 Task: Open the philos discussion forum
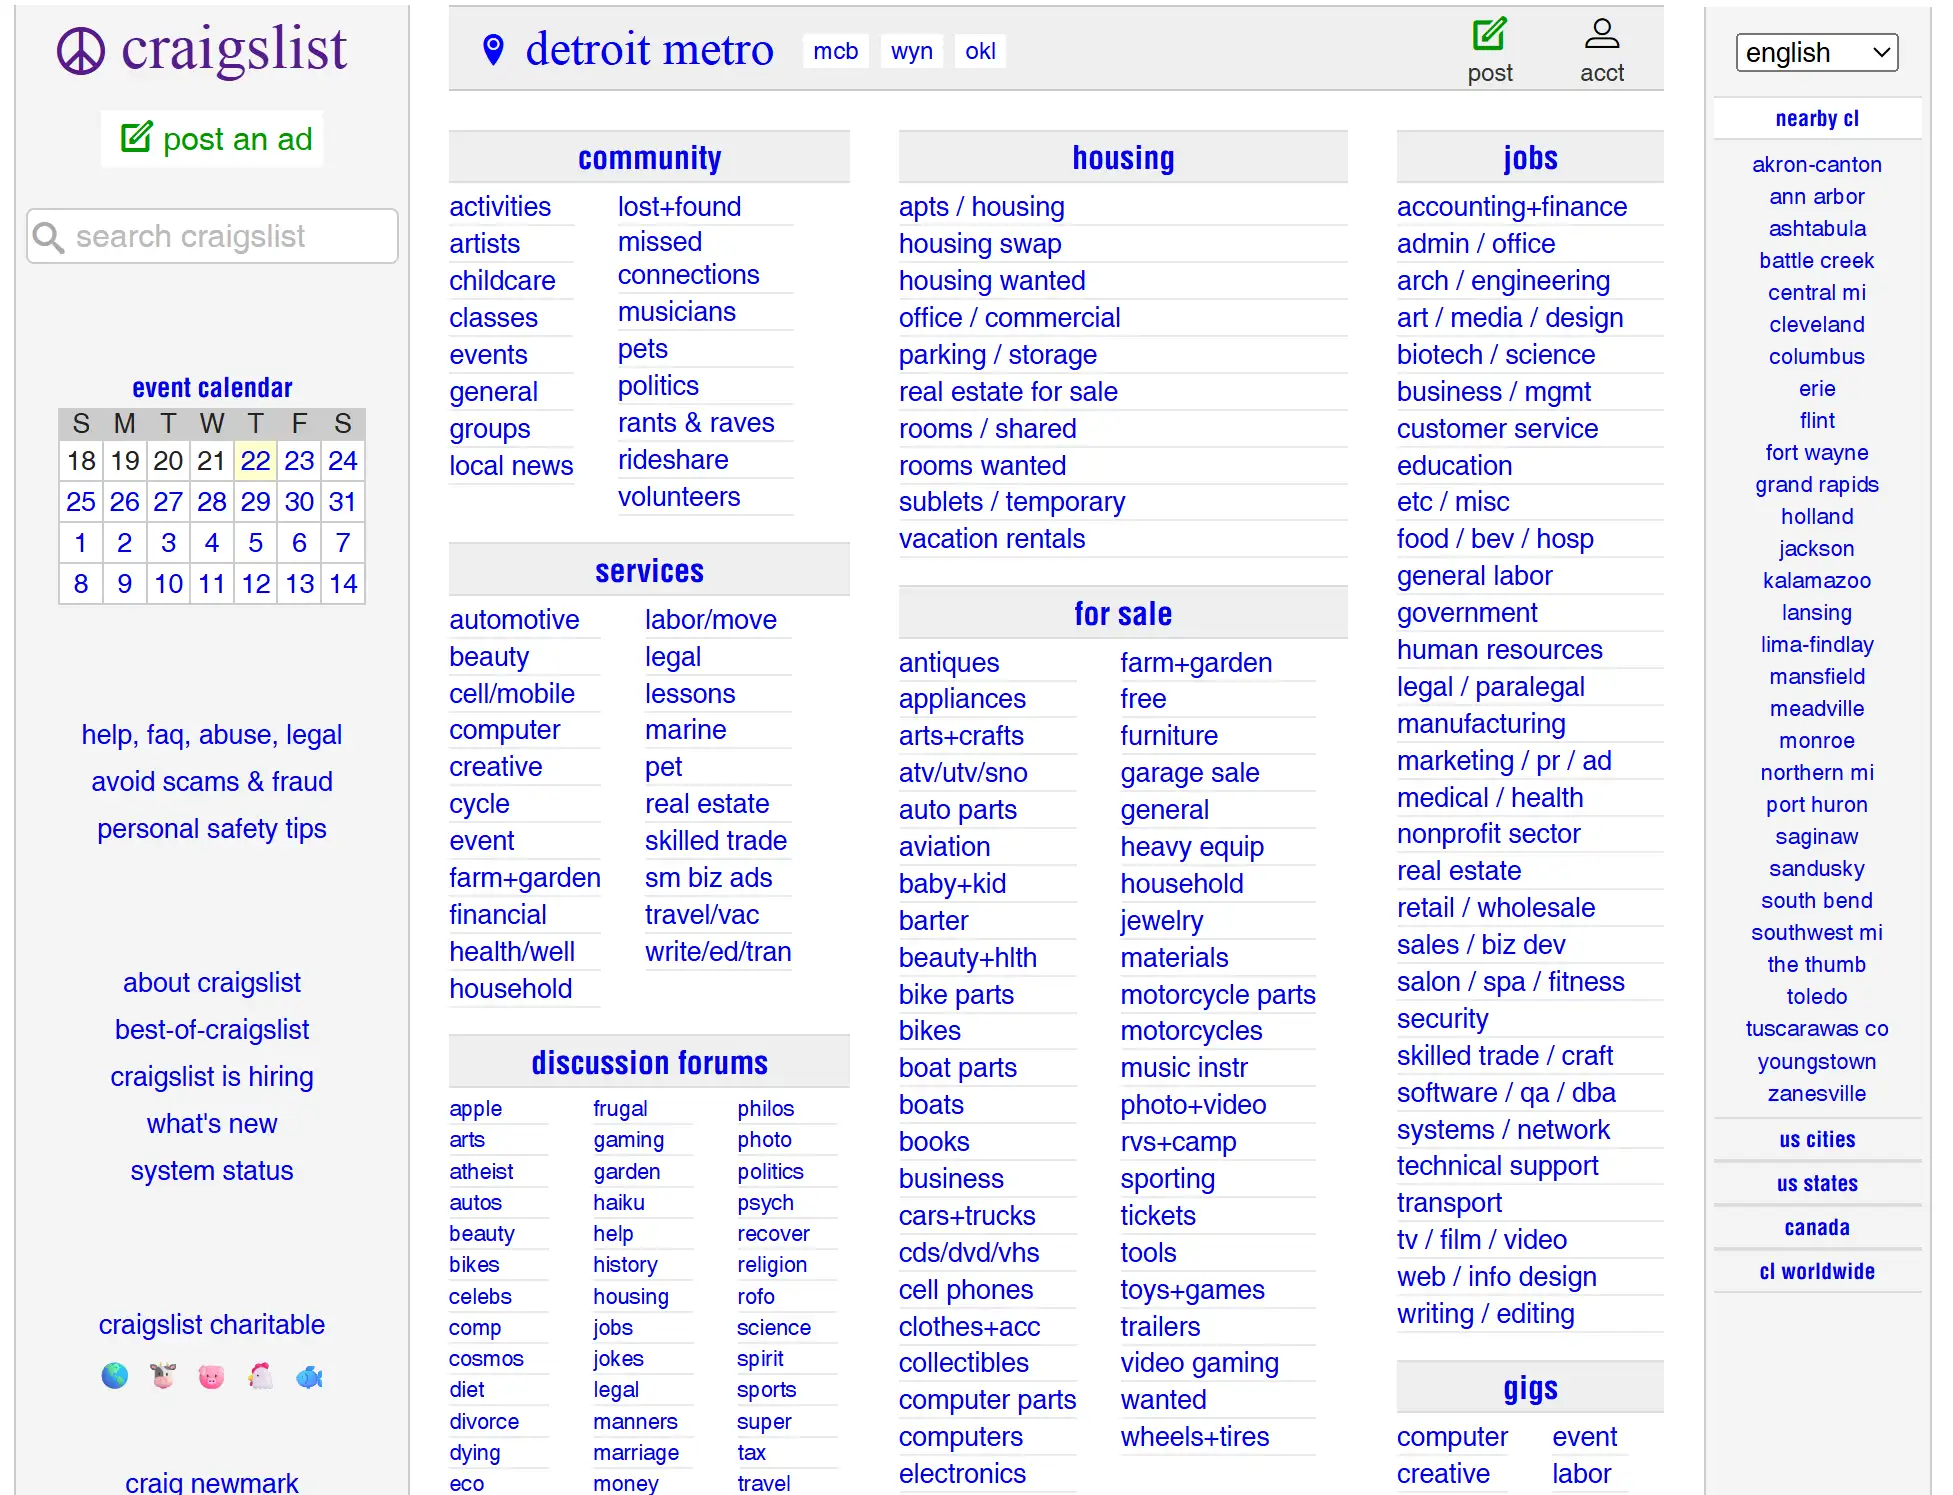[x=765, y=1108]
